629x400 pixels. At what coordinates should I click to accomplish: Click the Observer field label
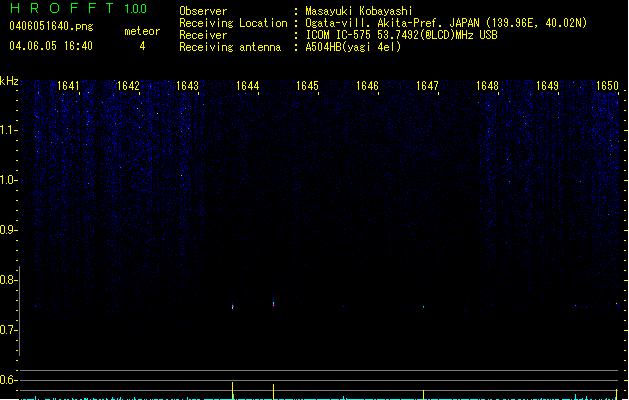(x=203, y=11)
